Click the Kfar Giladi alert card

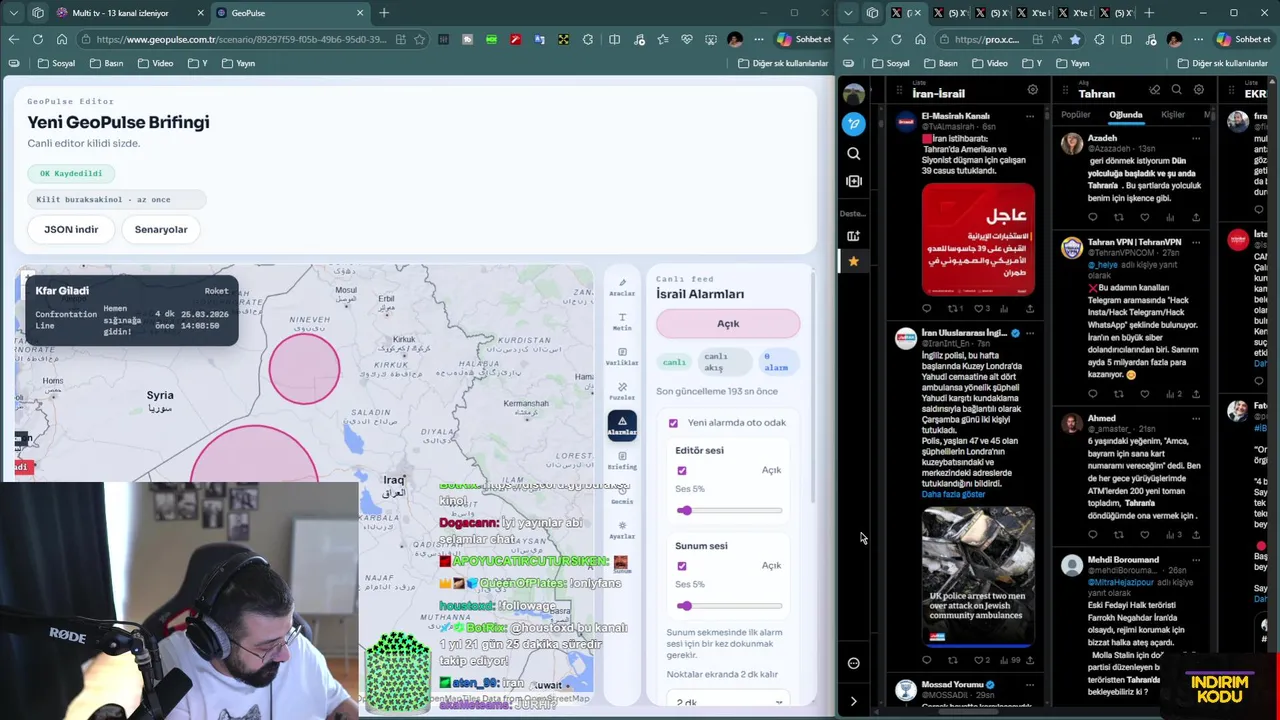(x=132, y=311)
